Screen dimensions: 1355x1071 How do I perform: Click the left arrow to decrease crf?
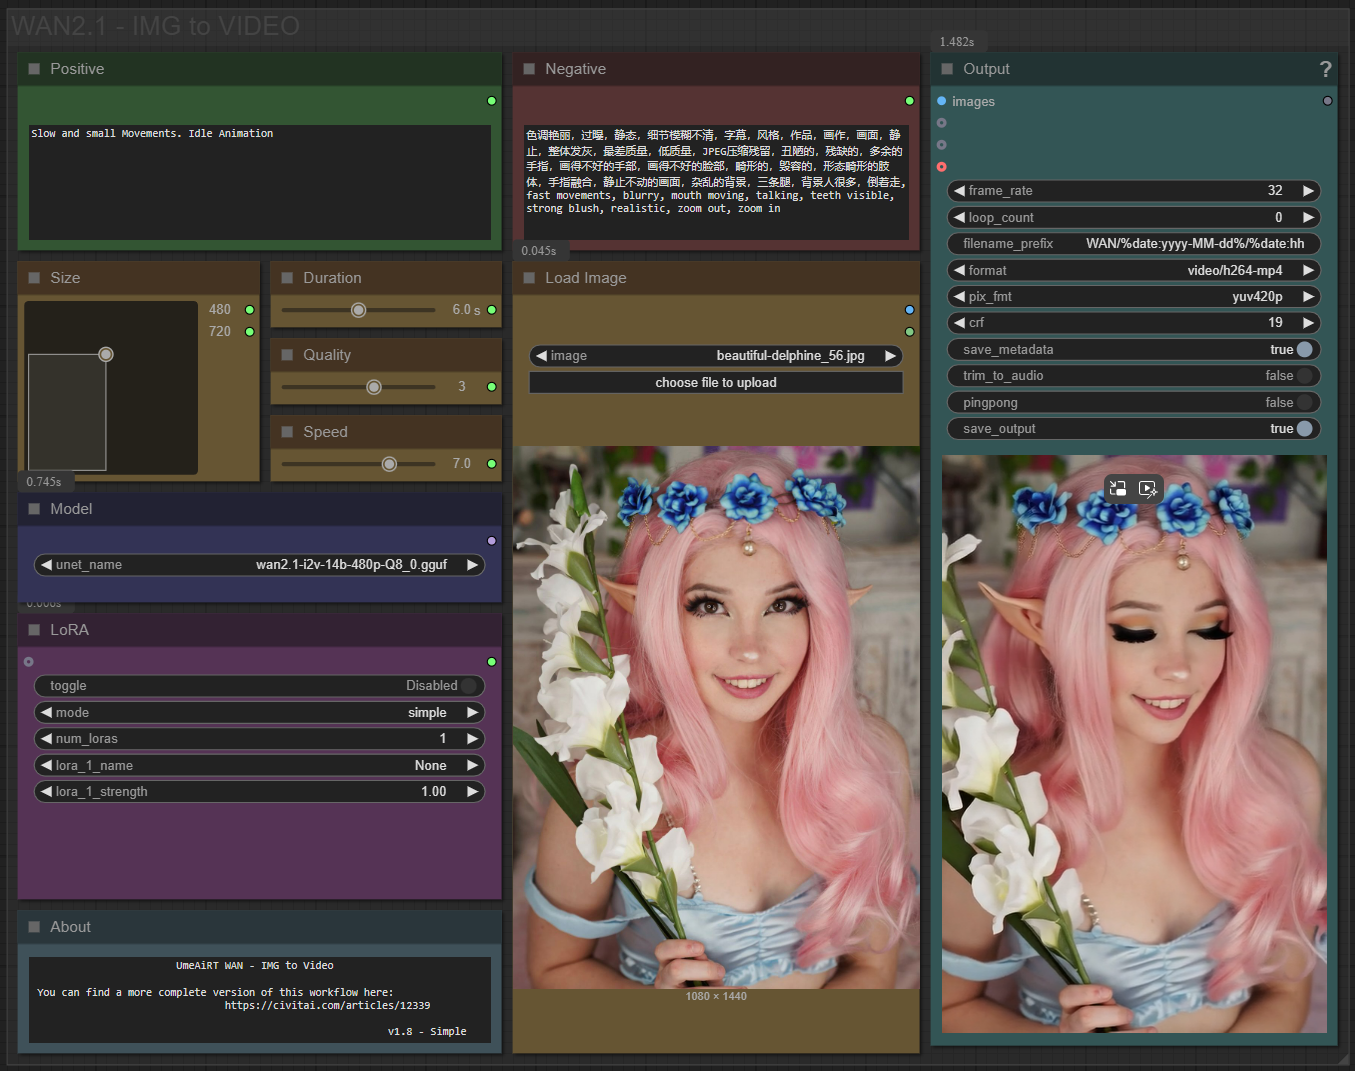[x=960, y=323]
